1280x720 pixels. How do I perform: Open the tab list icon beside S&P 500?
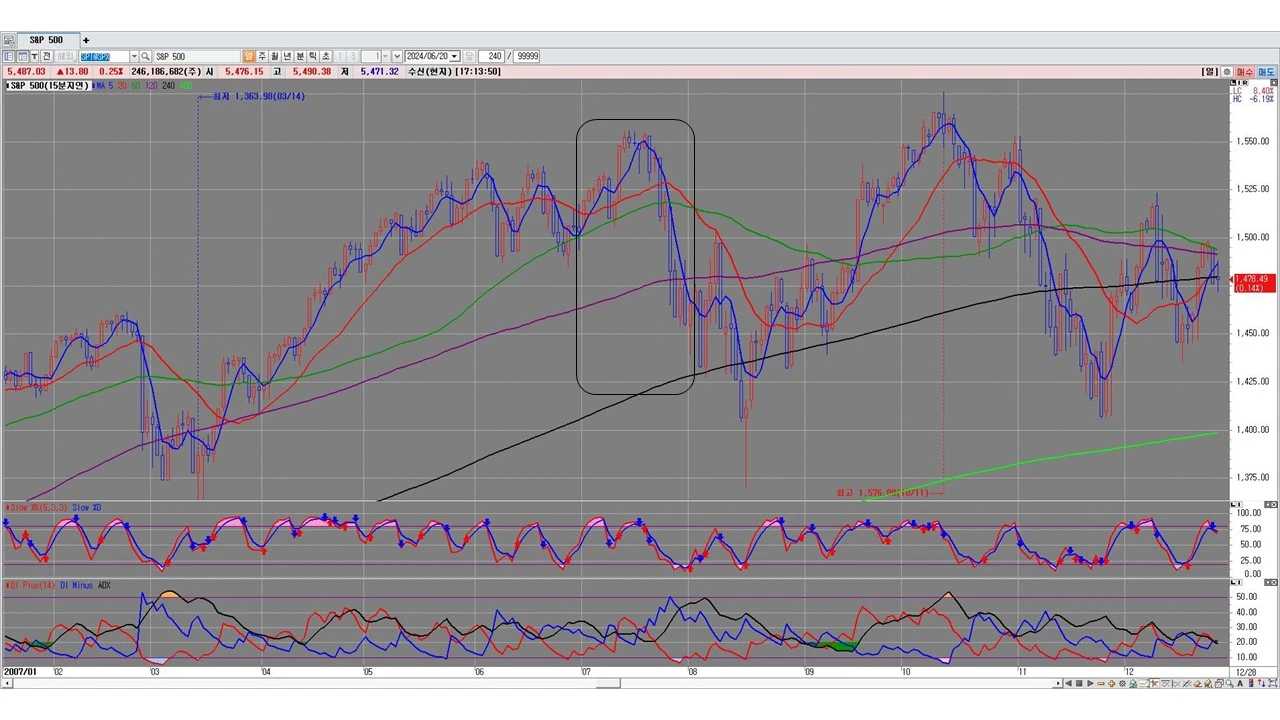point(9,40)
